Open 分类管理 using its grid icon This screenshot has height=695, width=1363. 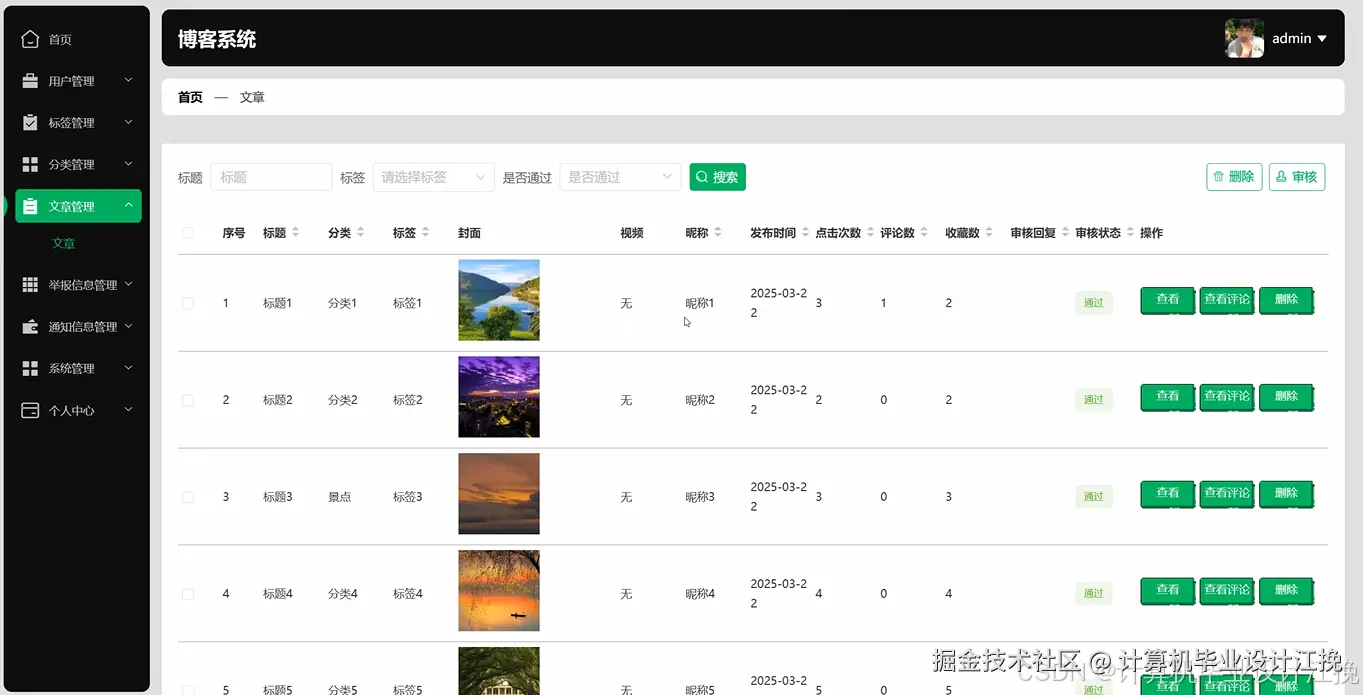(29, 164)
